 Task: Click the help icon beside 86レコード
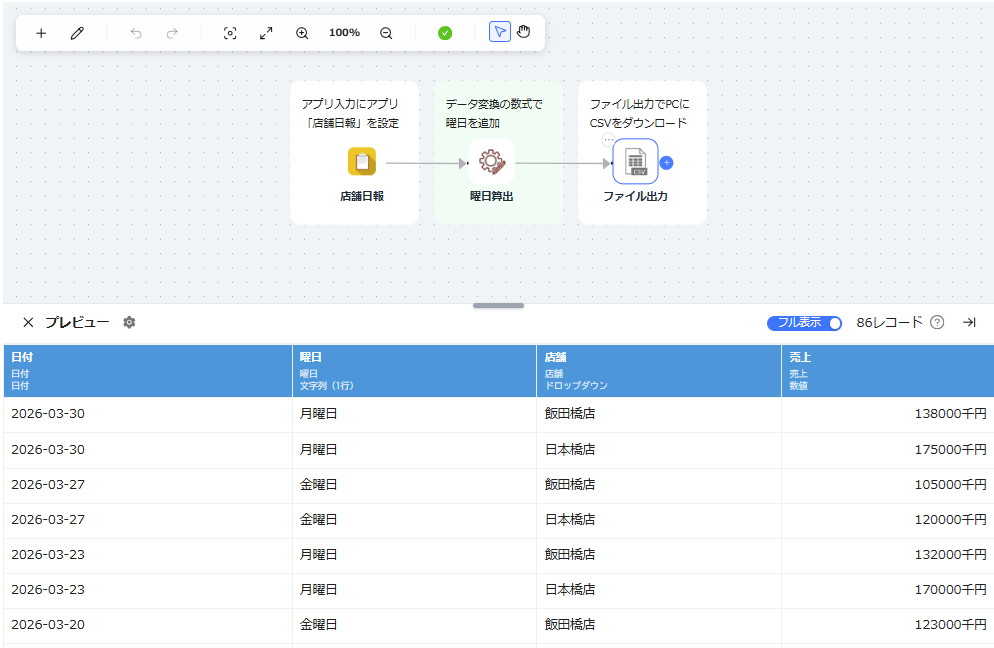click(937, 323)
